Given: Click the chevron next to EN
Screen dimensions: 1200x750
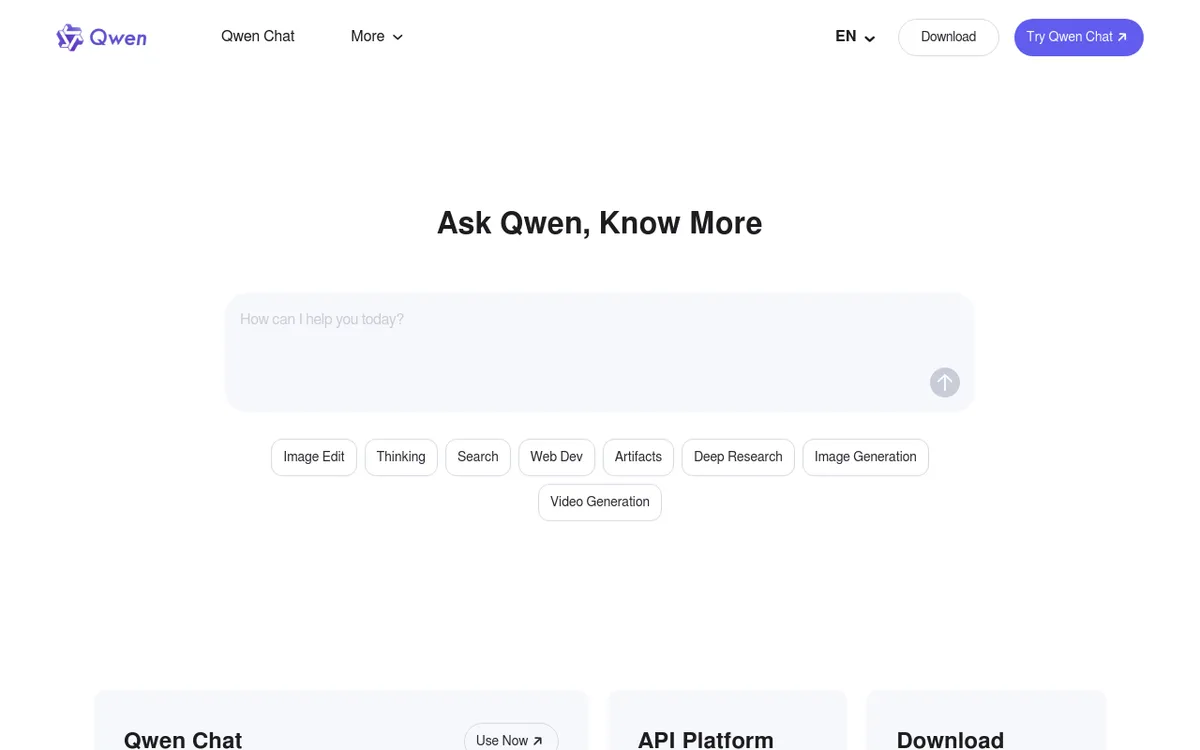Looking at the screenshot, I should pos(869,38).
